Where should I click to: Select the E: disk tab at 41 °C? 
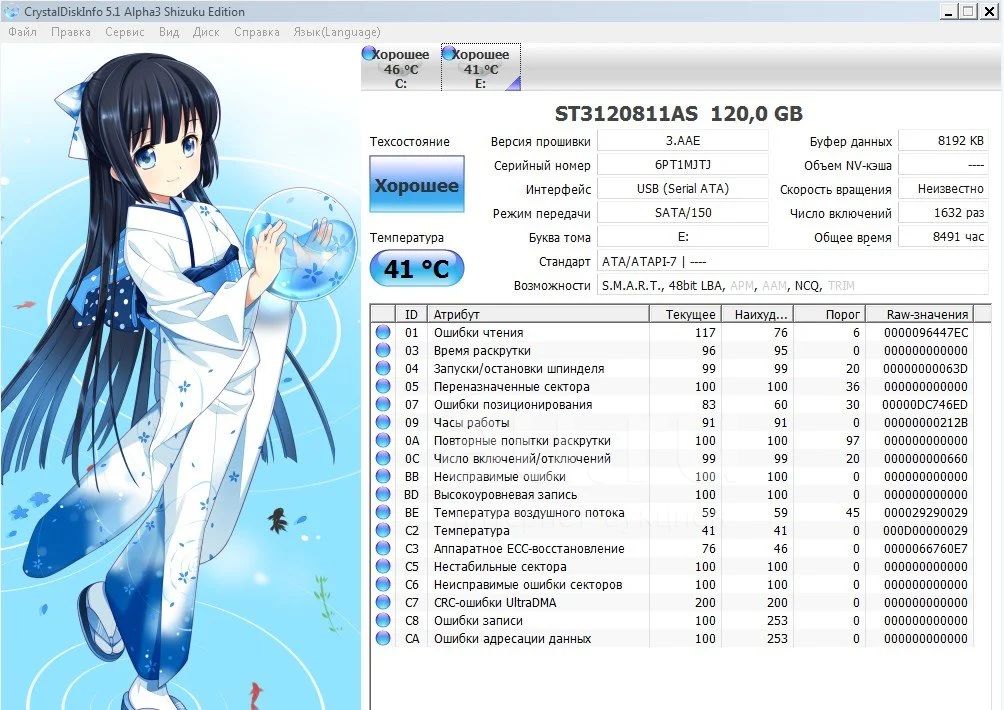tap(481, 68)
